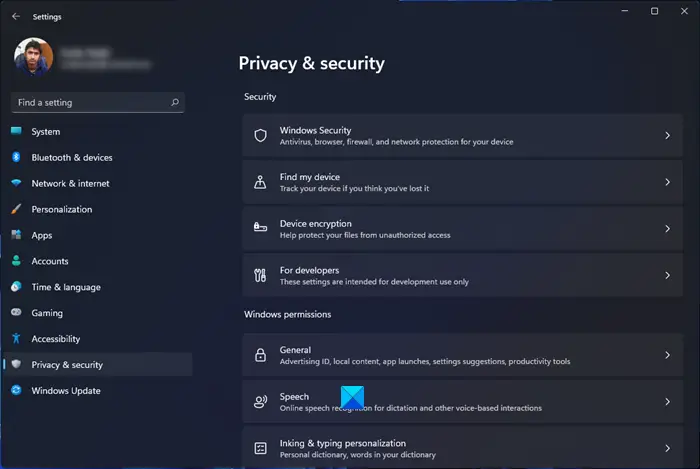Screen dimensions: 700x469
Task: Click the Personalization paintbrush icon
Action: 16,209
